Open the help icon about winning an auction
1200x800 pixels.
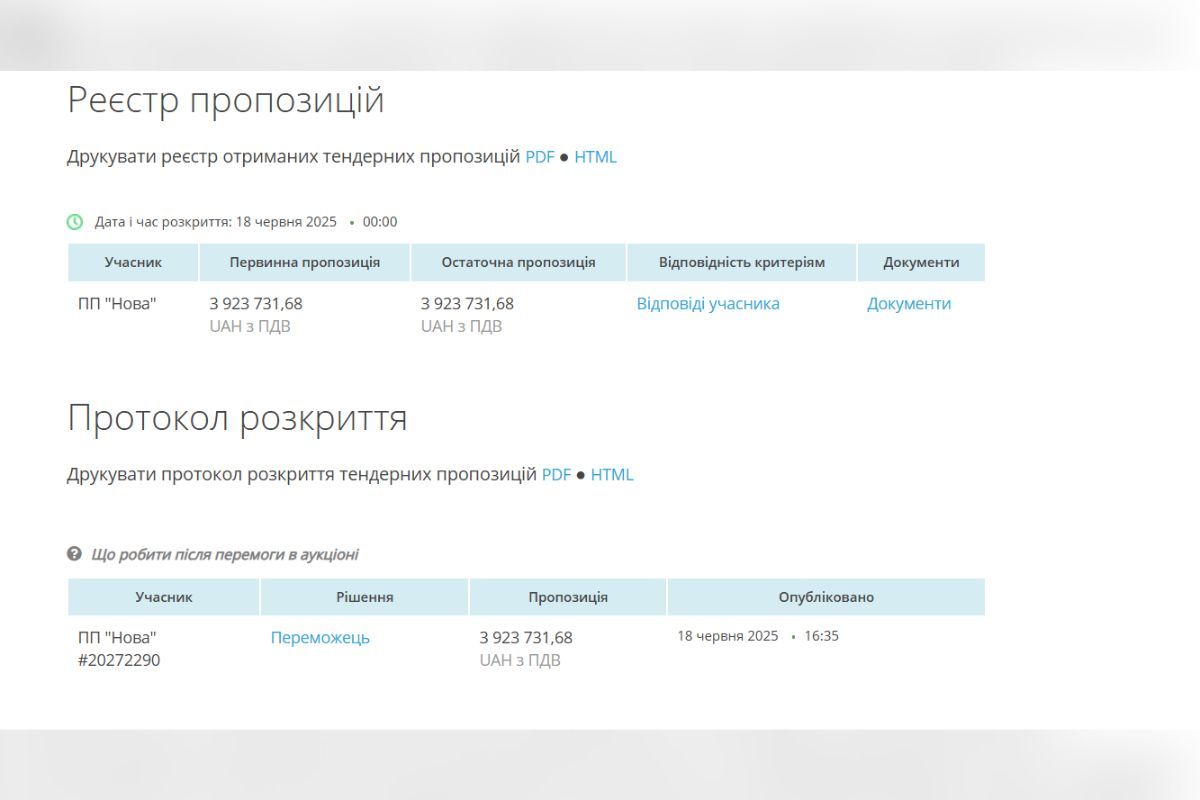74,554
